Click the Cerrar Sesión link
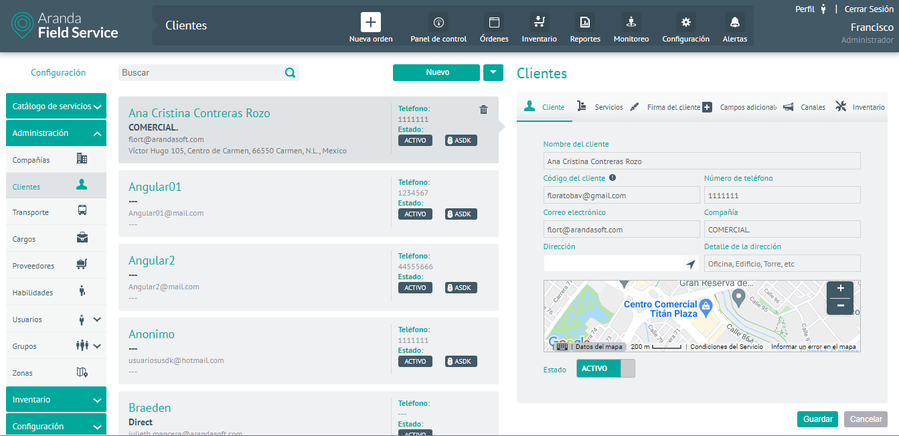Image resolution: width=899 pixels, height=436 pixels. coord(869,8)
